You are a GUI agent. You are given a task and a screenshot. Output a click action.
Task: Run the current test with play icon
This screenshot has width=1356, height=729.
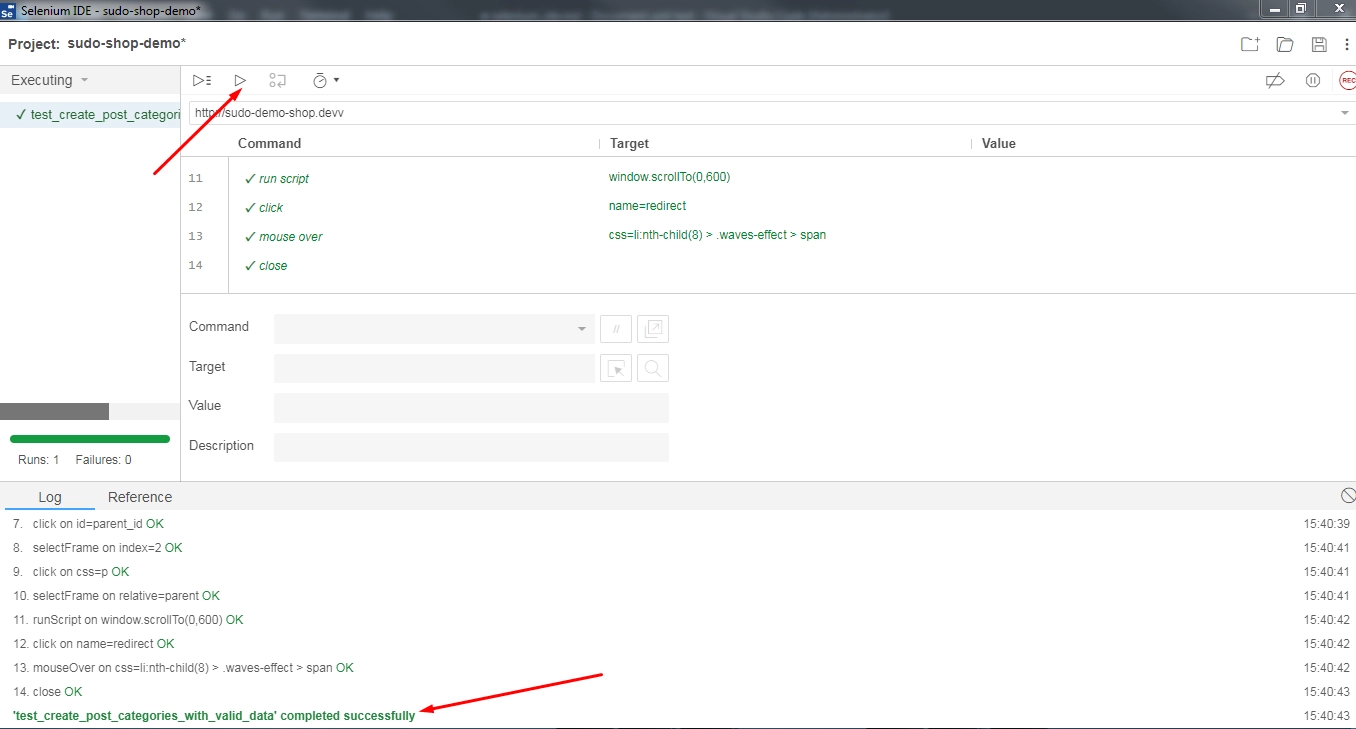tap(240, 80)
